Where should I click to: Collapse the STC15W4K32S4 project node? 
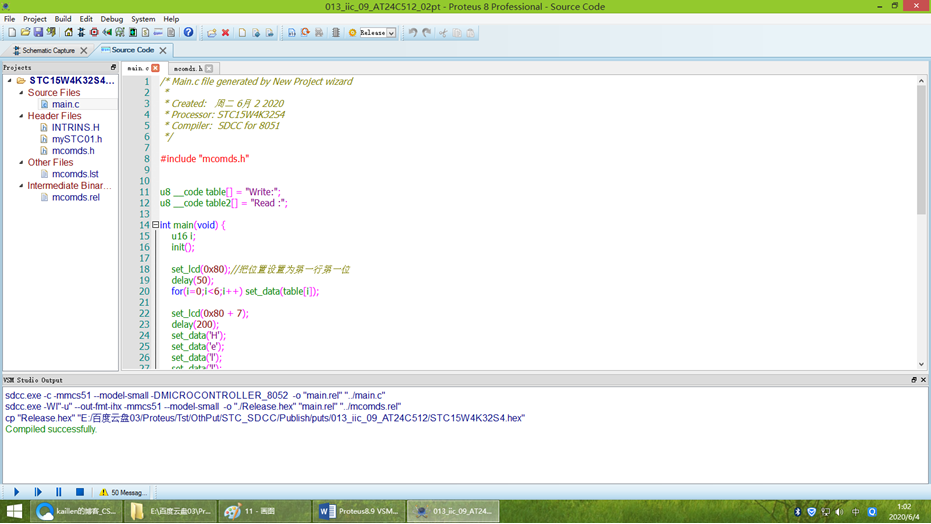(x=10, y=80)
